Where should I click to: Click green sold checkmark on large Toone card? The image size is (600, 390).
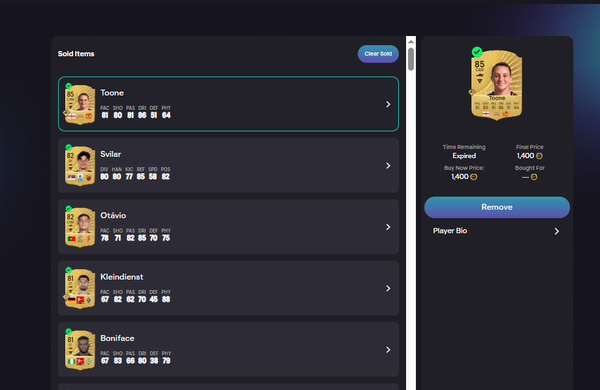pos(477,52)
